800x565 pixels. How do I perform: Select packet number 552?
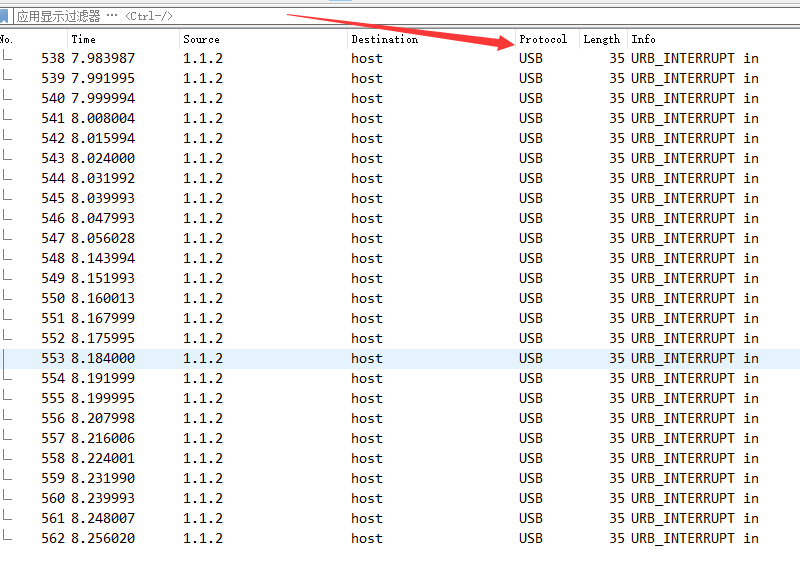pyautogui.click(x=400, y=338)
